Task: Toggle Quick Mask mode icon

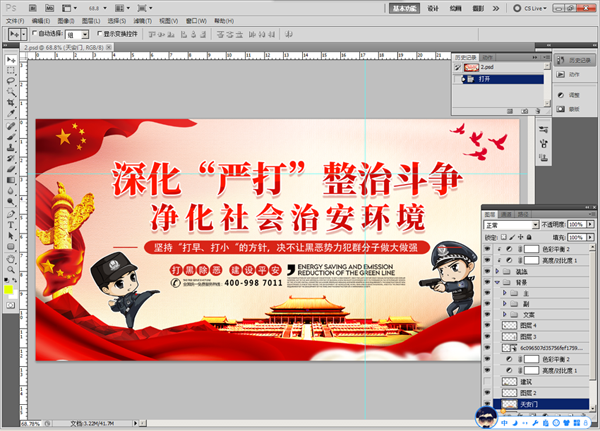Action: (10, 305)
